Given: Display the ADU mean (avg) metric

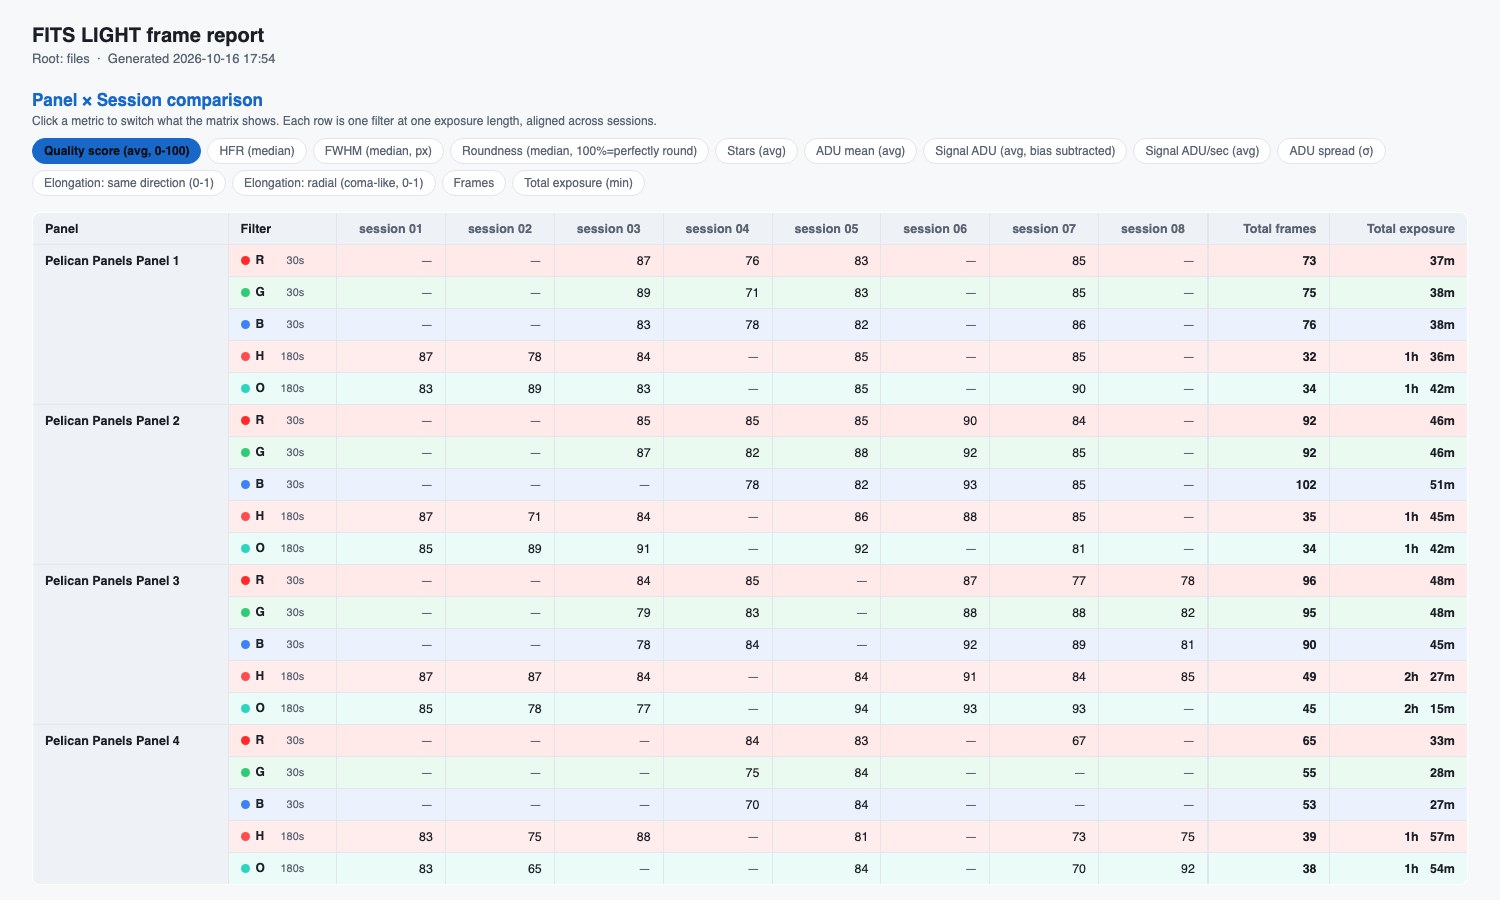Looking at the screenshot, I should tap(860, 151).
